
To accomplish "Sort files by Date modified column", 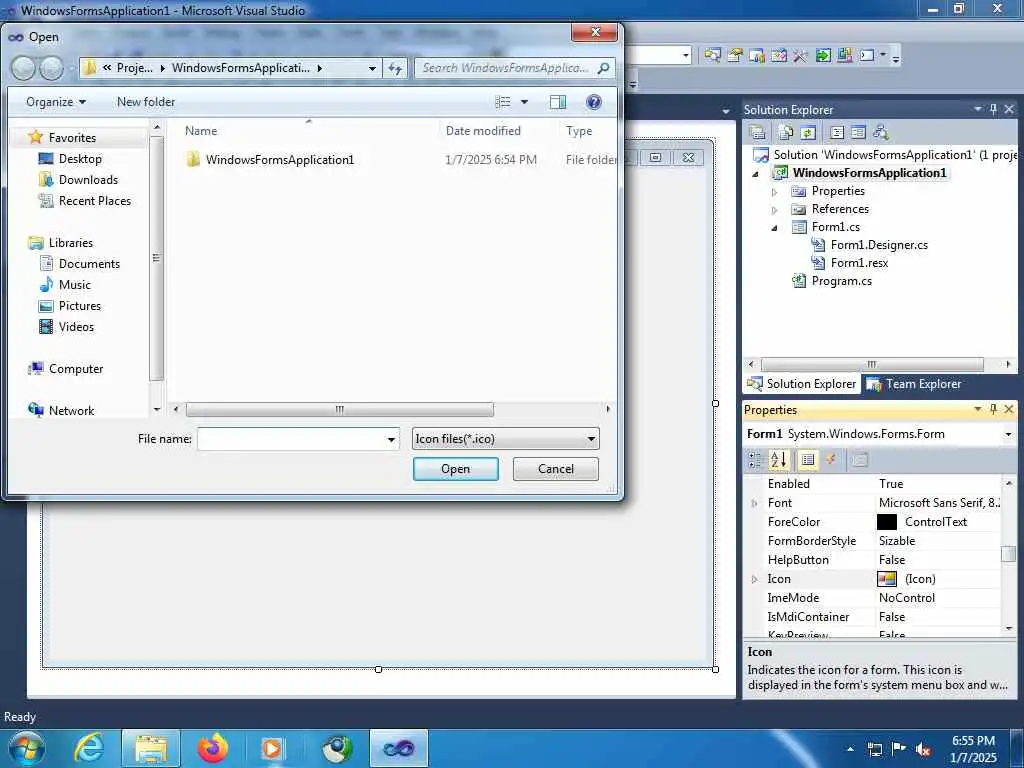I will pos(483,131).
